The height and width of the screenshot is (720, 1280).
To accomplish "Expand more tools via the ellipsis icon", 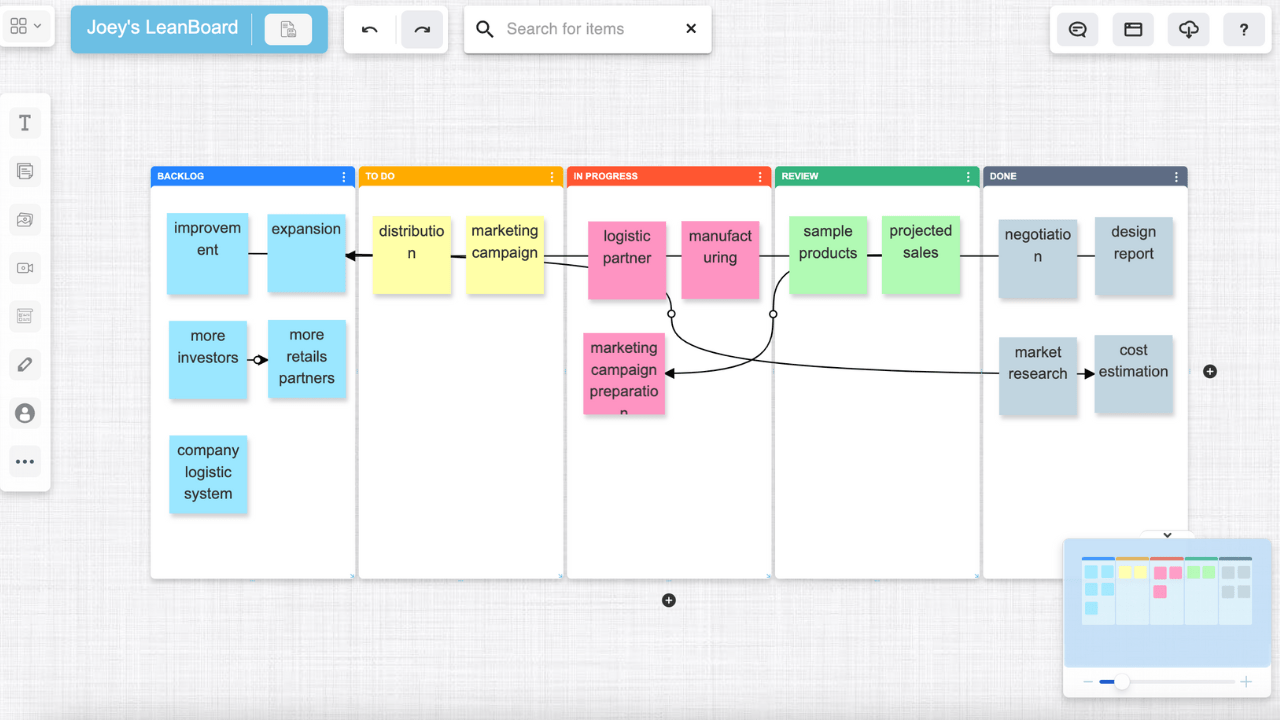I will click(24, 461).
